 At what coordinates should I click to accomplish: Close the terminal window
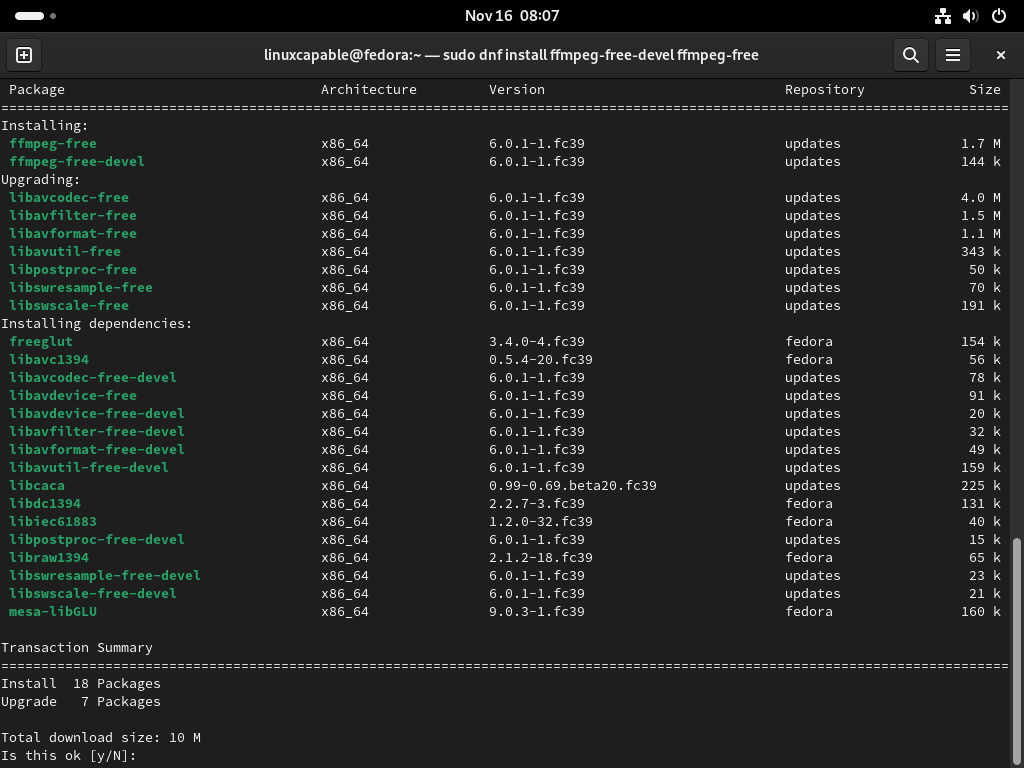[1000, 55]
